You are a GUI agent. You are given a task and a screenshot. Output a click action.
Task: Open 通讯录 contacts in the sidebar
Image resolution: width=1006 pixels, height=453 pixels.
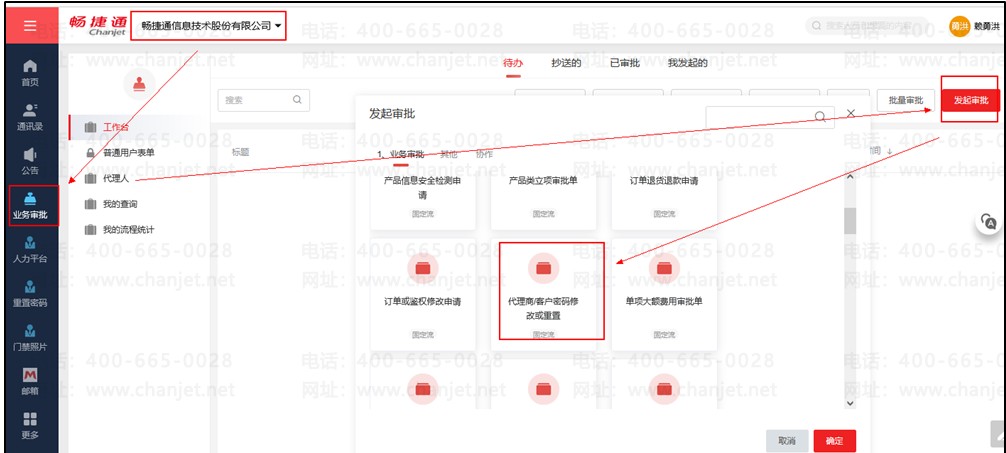[30, 117]
